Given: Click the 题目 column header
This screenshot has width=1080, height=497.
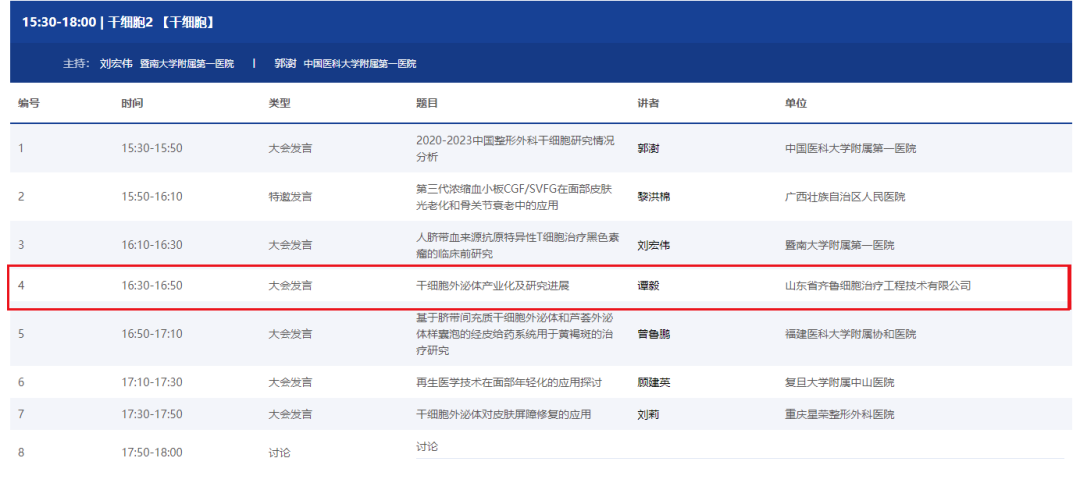Looking at the screenshot, I should tap(427, 103).
